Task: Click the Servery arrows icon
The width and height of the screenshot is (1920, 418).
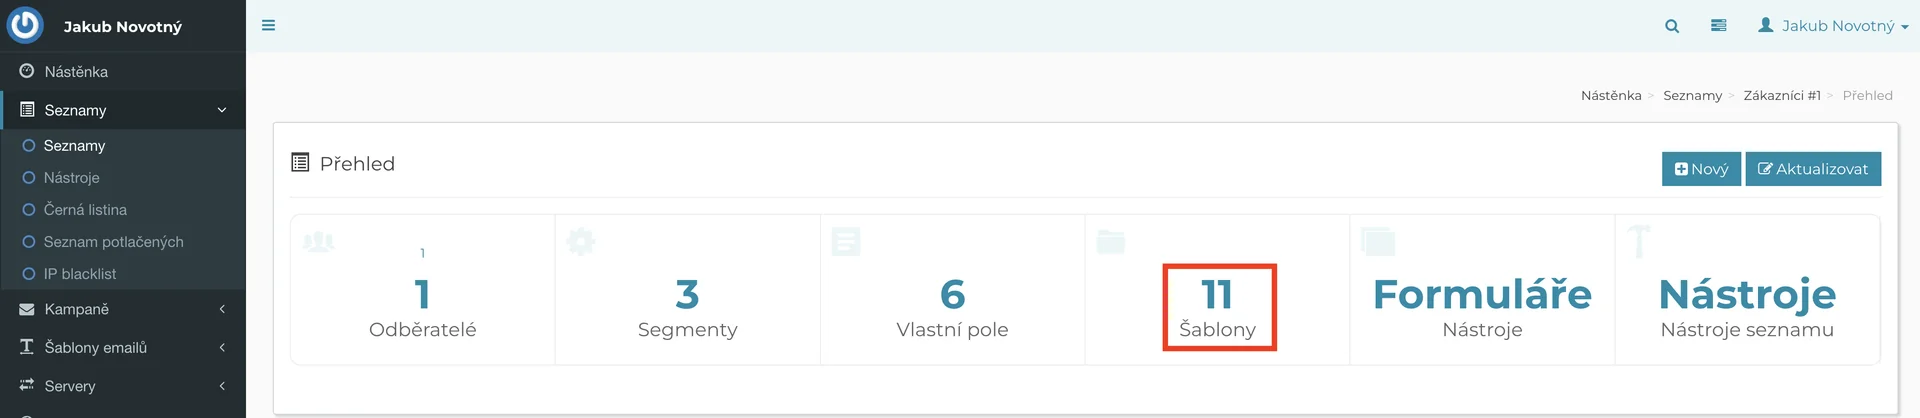Action: point(27,385)
